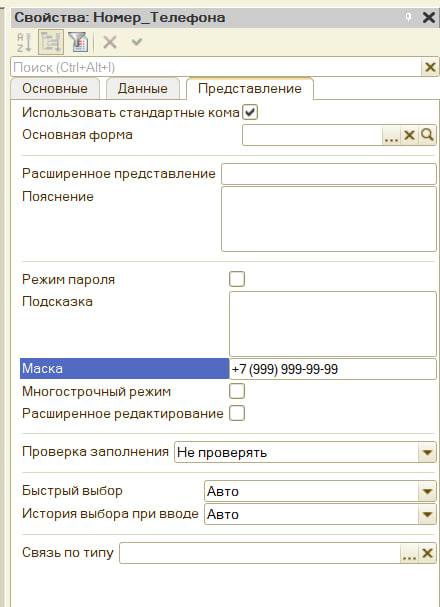This screenshot has height=607, width=440.
Task: Click the Проверка заполнения label
Action: click(95, 452)
